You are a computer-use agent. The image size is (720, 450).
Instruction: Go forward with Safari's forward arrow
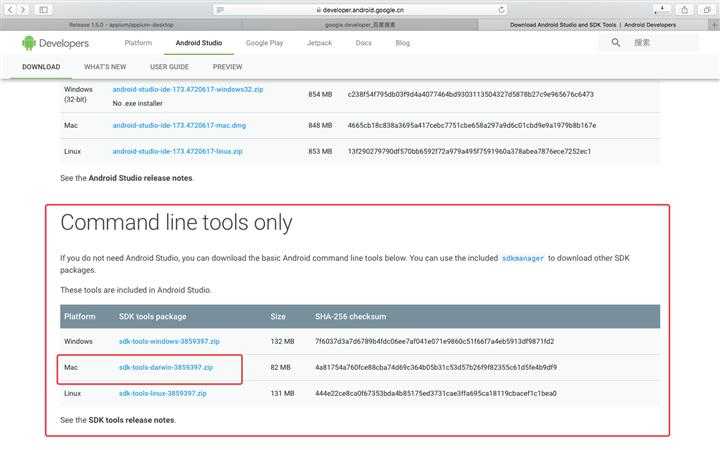(22, 10)
